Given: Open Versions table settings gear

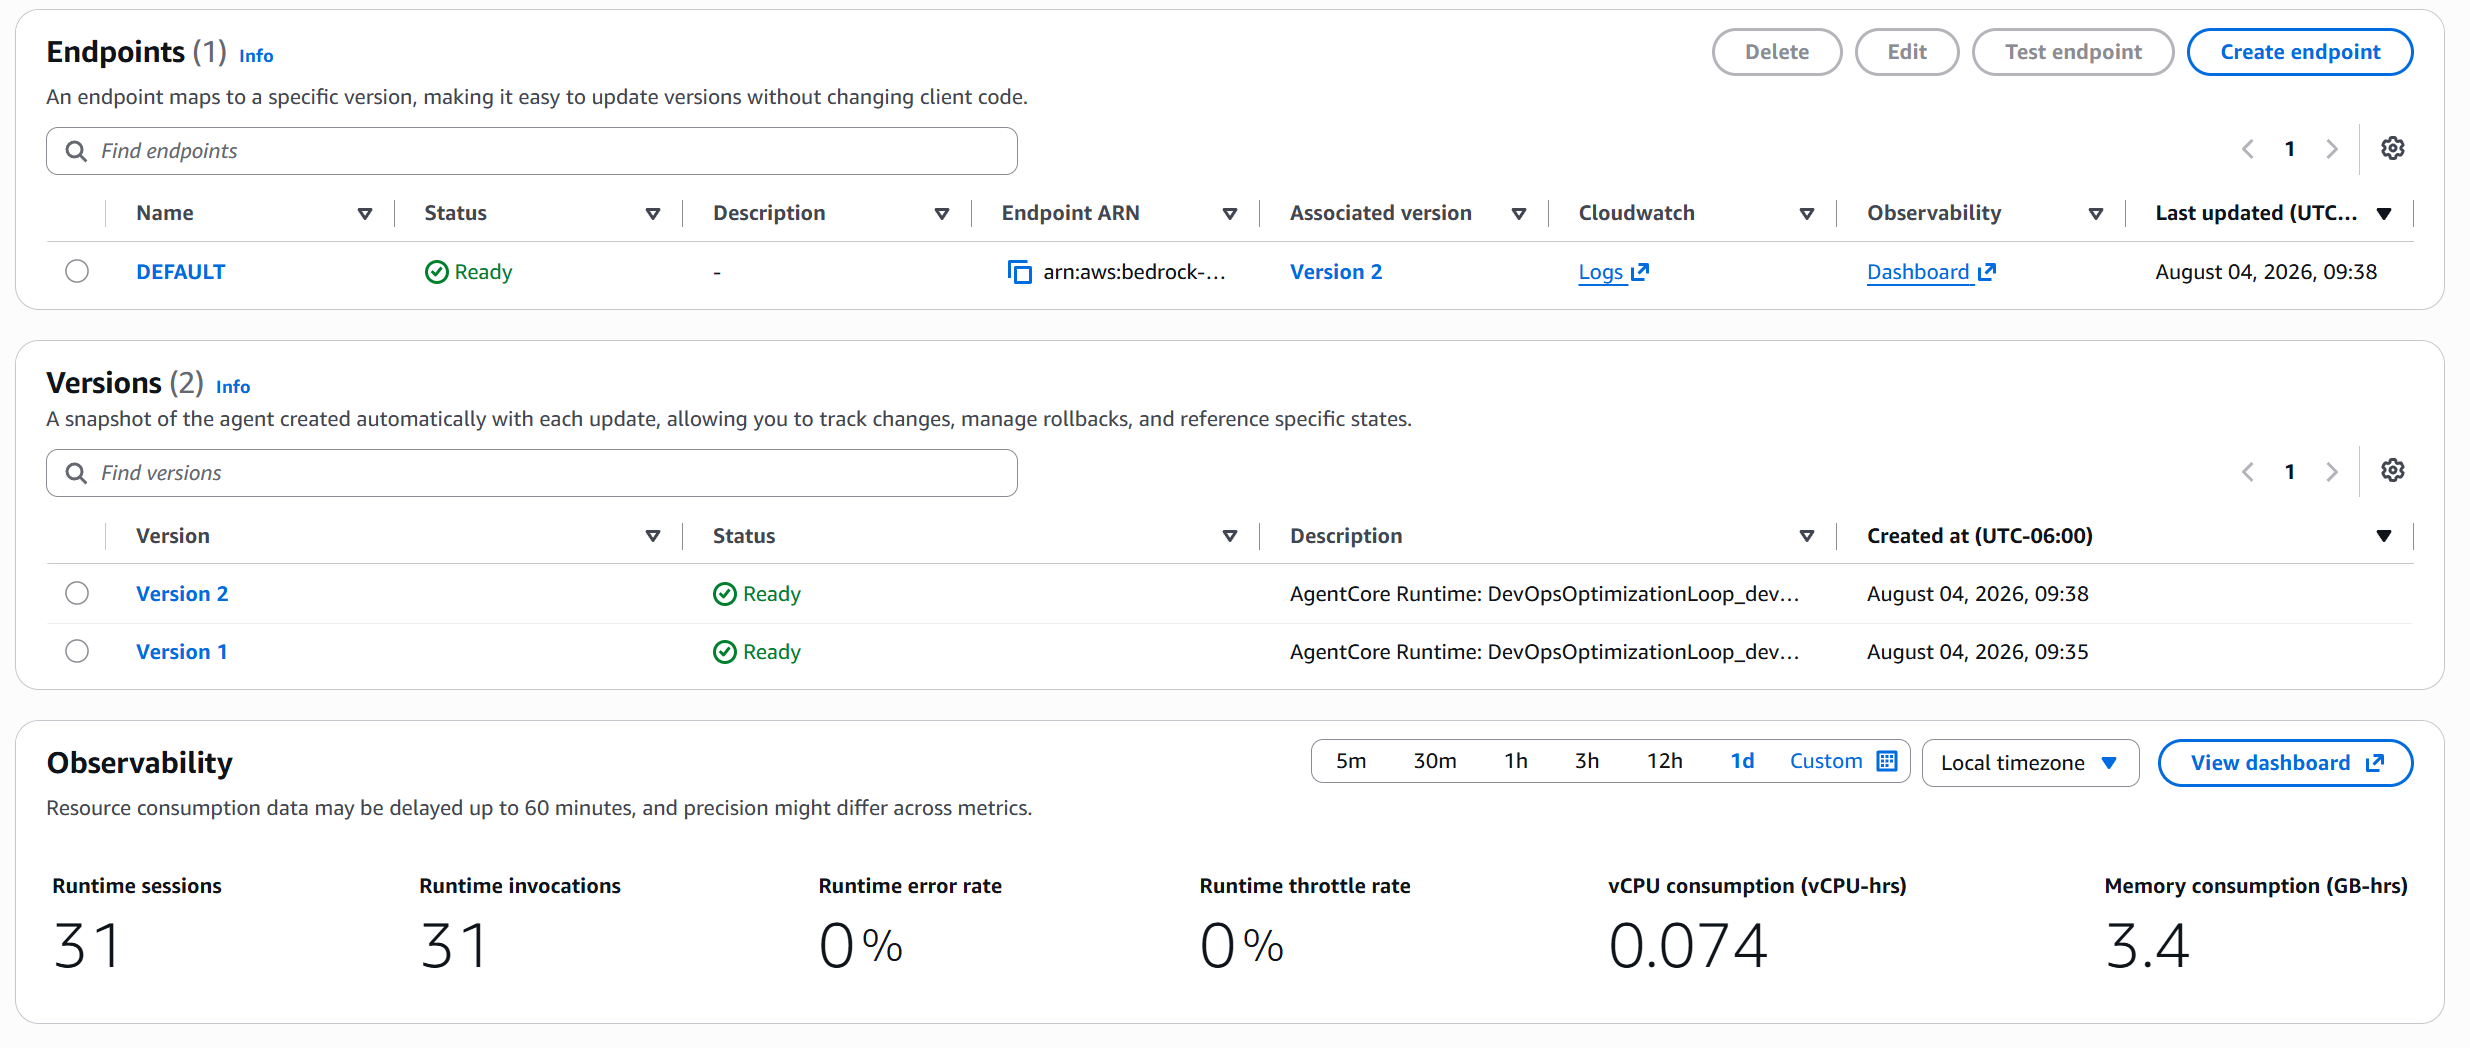Looking at the screenshot, I should pos(2392,471).
